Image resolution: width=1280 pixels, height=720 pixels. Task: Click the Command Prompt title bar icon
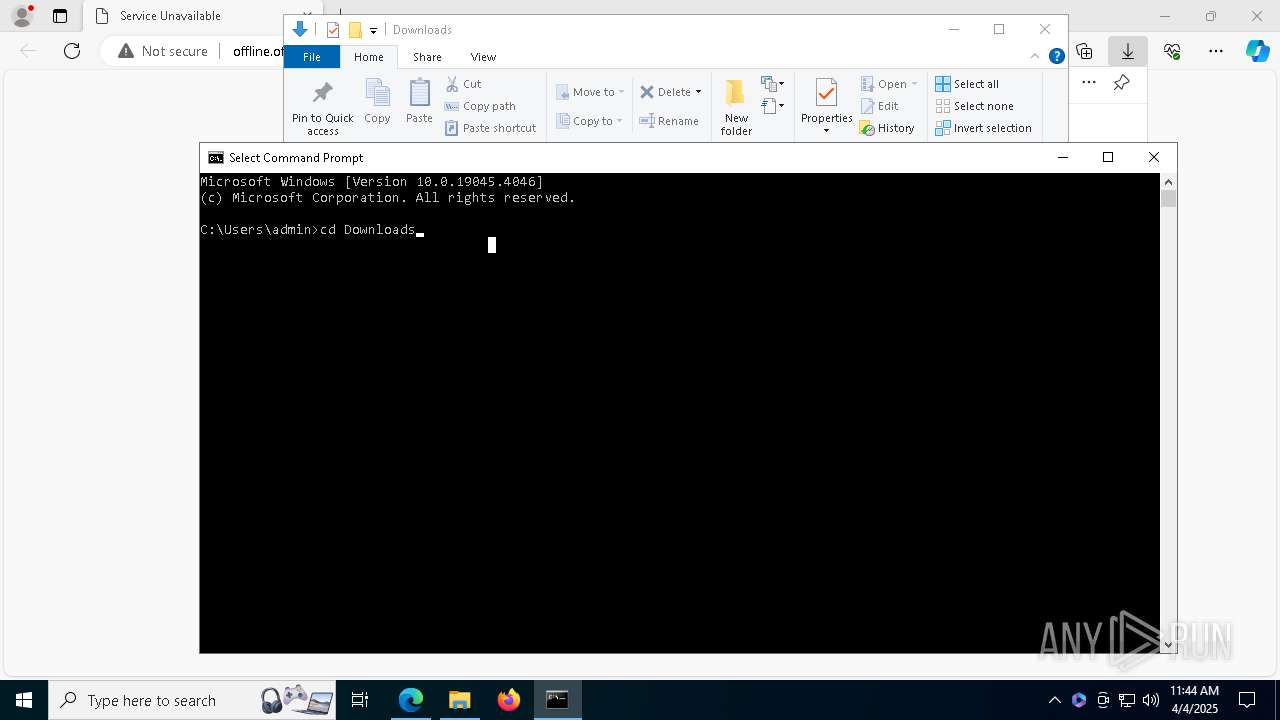point(215,157)
